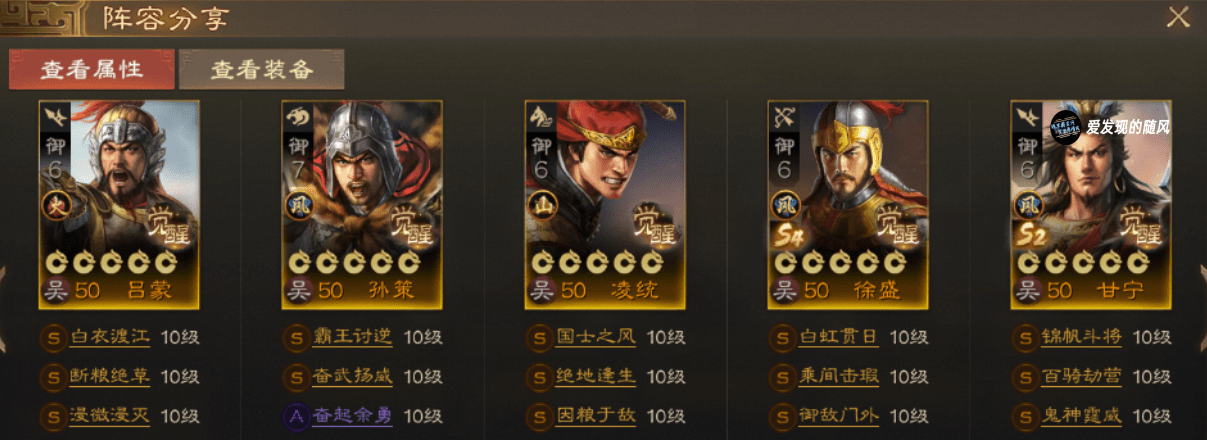Tap the S2 season badge on Gan Ning

click(1027, 238)
